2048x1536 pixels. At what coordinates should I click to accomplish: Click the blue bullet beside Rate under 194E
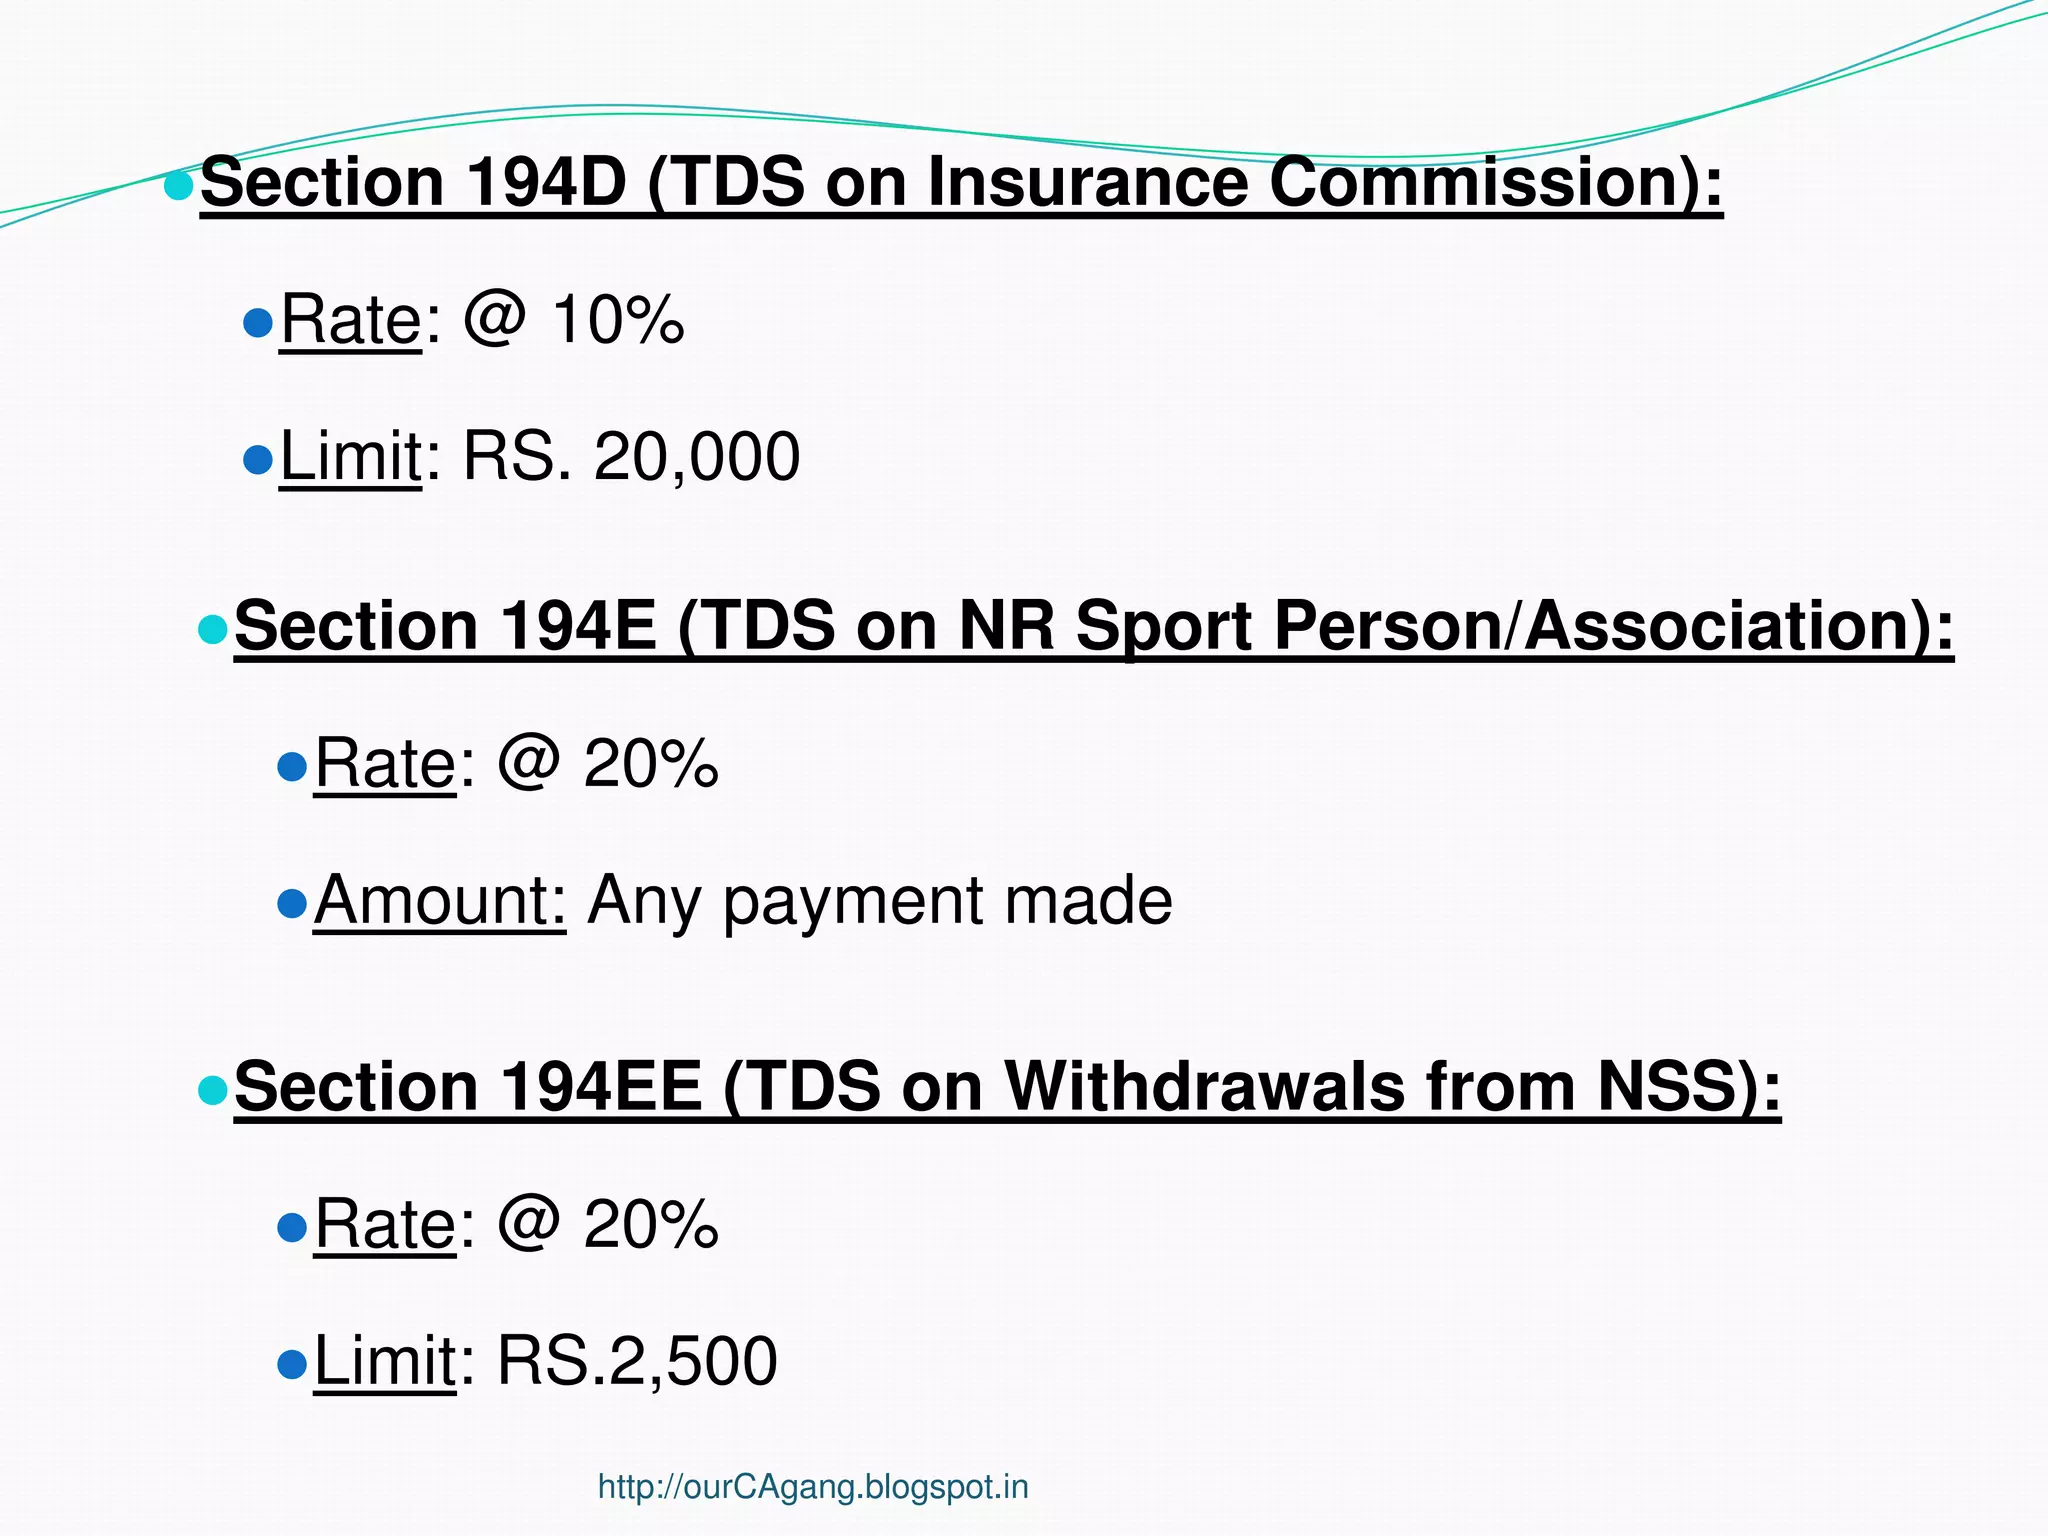tap(291, 767)
